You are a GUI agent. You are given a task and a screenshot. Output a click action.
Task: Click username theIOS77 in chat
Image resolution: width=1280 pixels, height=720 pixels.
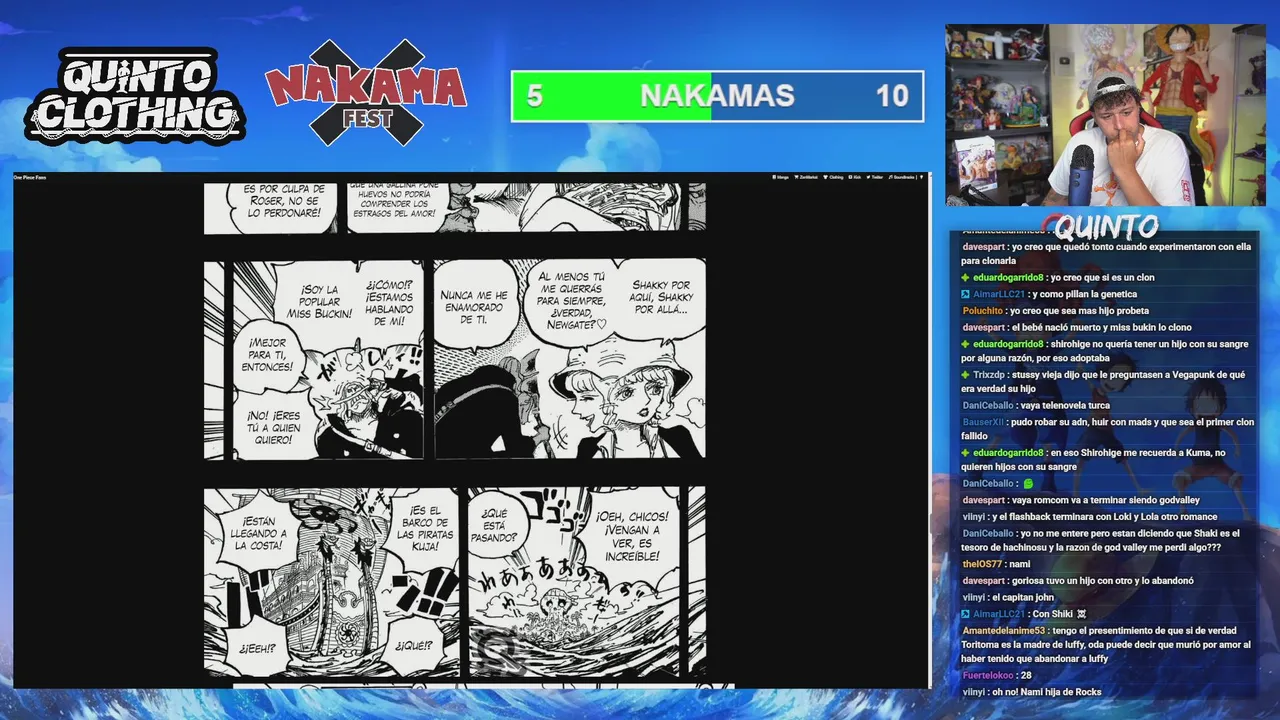coord(982,564)
